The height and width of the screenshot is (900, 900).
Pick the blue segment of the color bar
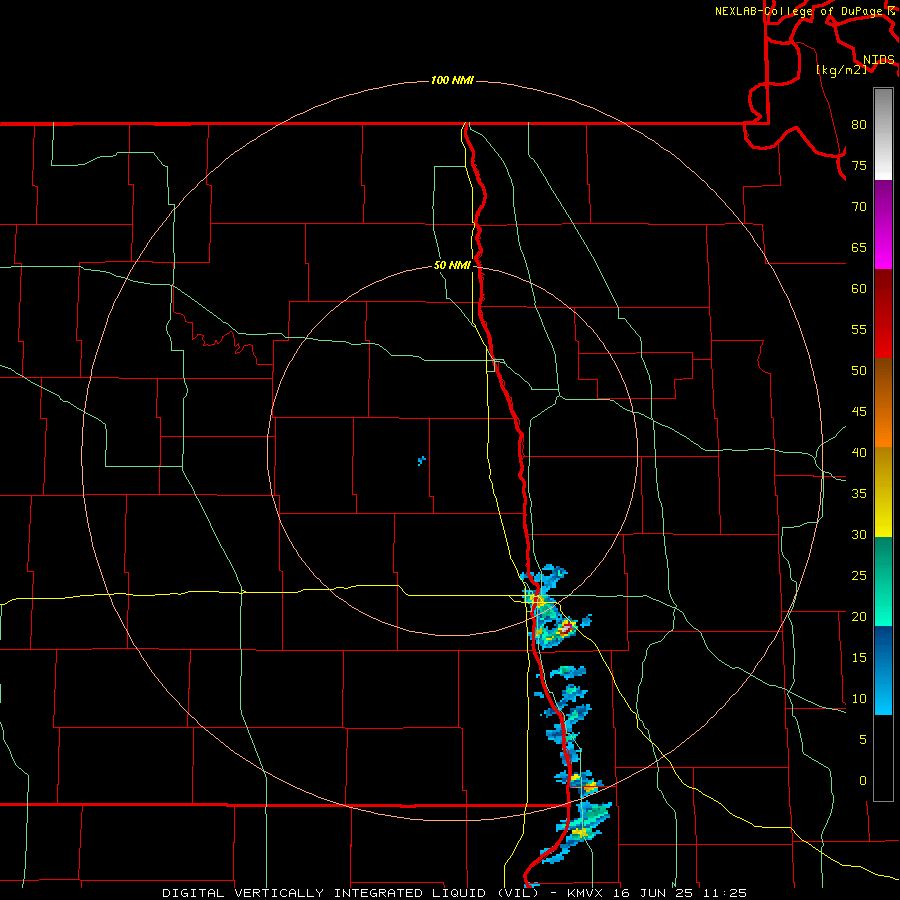click(x=883, y=670)
